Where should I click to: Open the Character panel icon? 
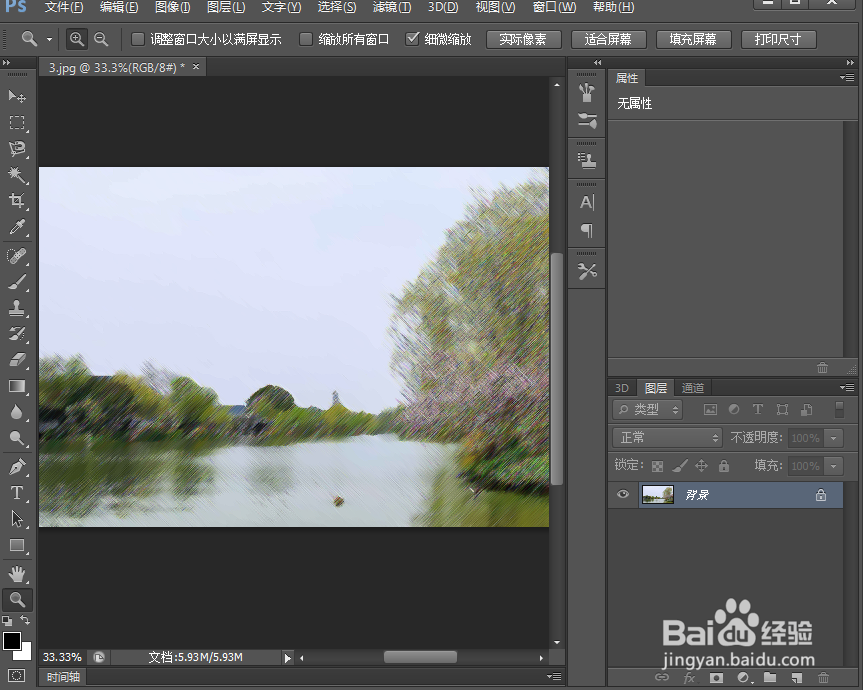coord(586,203)
